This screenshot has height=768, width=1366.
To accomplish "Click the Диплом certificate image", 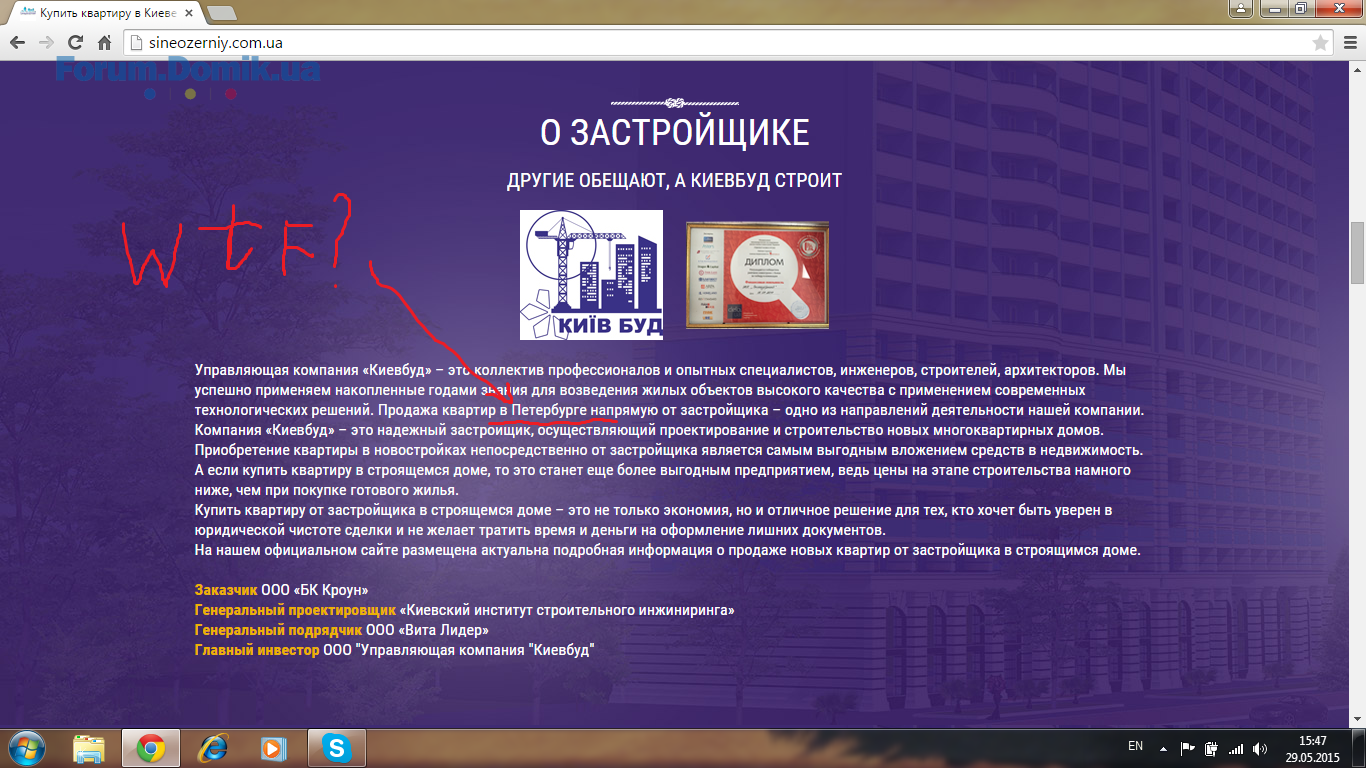I will 757,275.
